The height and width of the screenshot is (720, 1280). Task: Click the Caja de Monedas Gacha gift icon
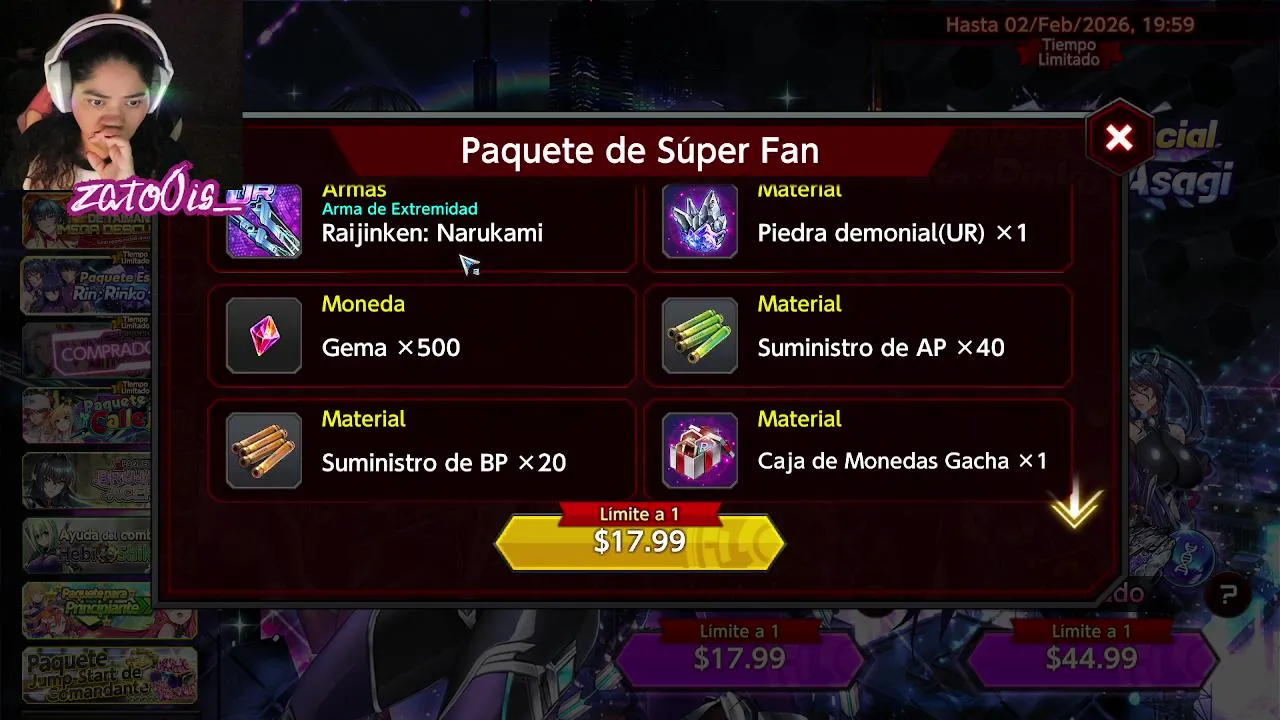pyautogui.click(x=700, y=451)
